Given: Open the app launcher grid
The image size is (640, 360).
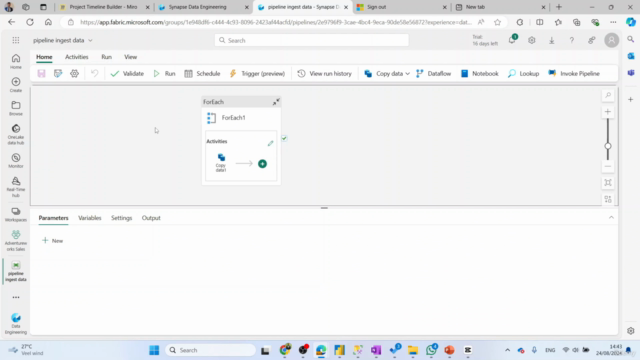Looking at the screenshot, I should coord(16,40).
